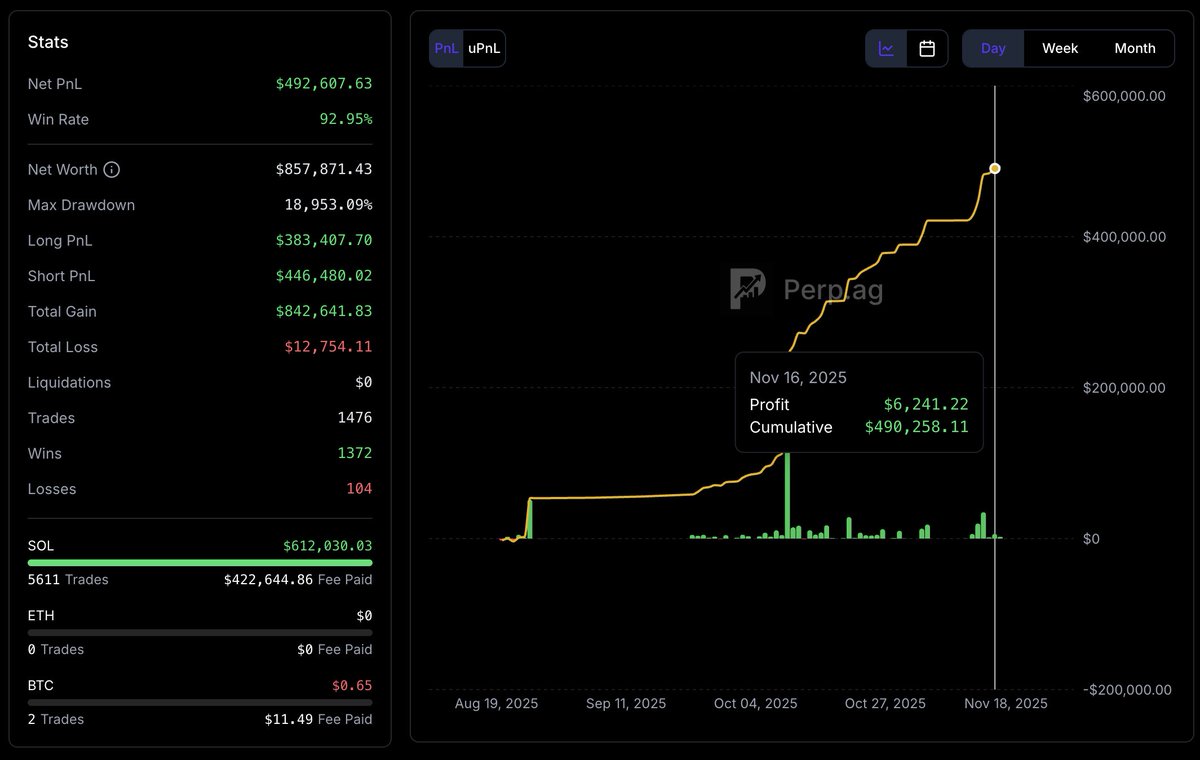1200x760 pixels.
Task: Click the ETH 0 Trades label
Action: point(56,650)
